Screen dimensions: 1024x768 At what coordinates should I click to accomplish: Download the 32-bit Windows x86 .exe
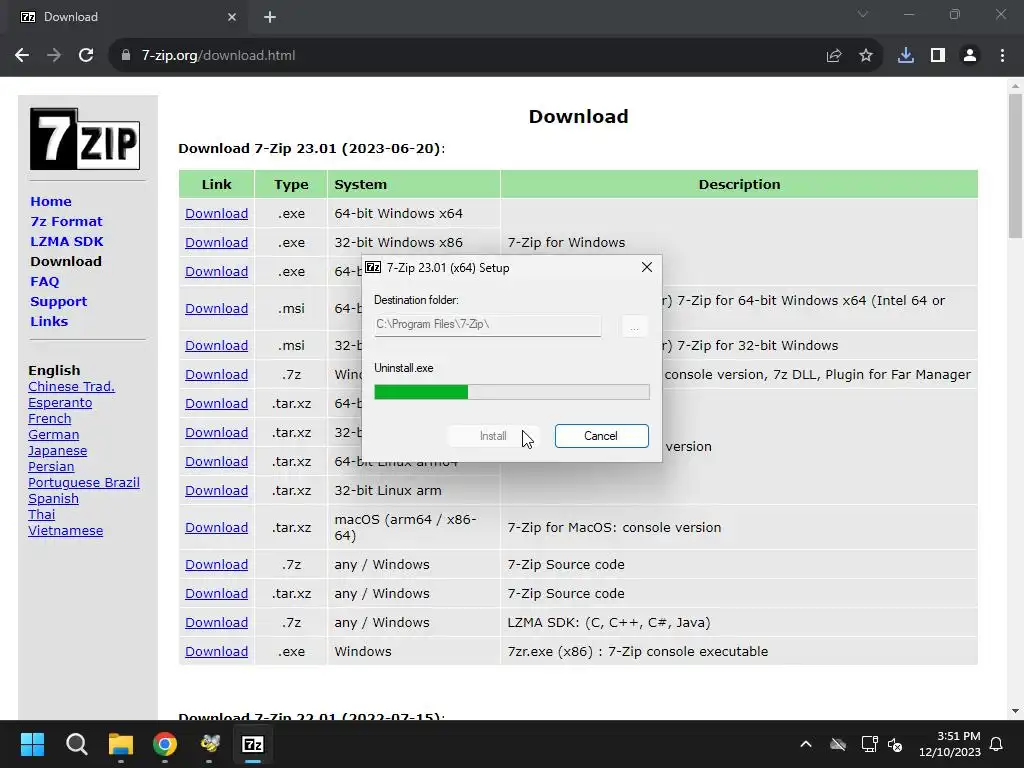pos(216,242)
